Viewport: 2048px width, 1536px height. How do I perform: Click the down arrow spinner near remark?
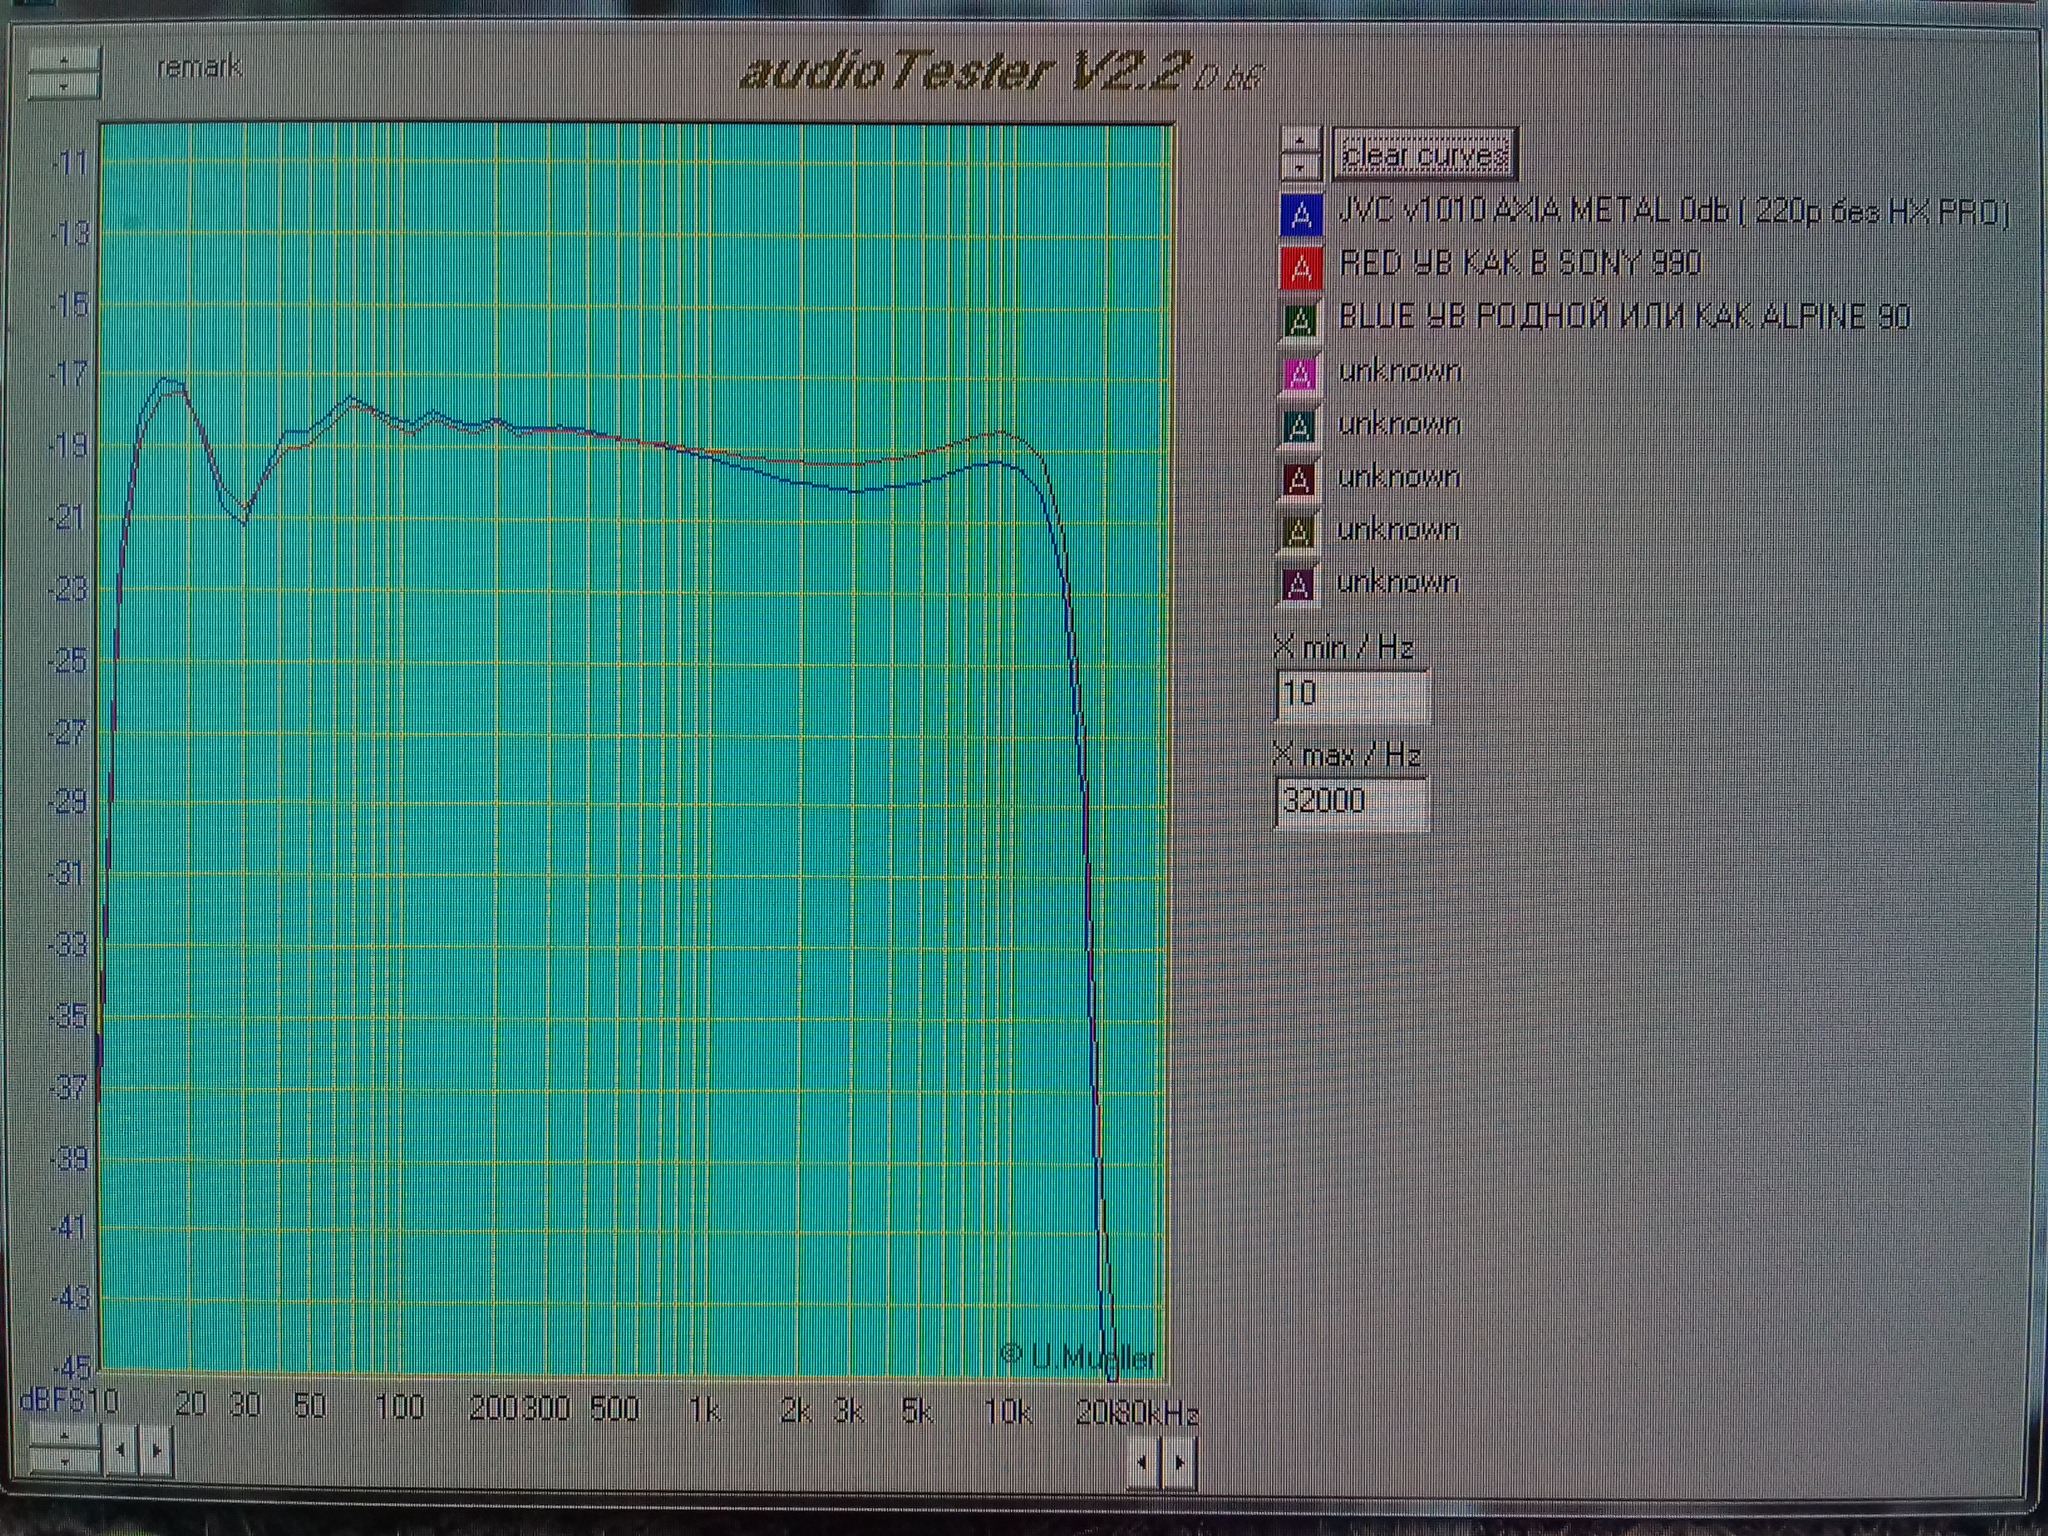(x=64, y=86)
